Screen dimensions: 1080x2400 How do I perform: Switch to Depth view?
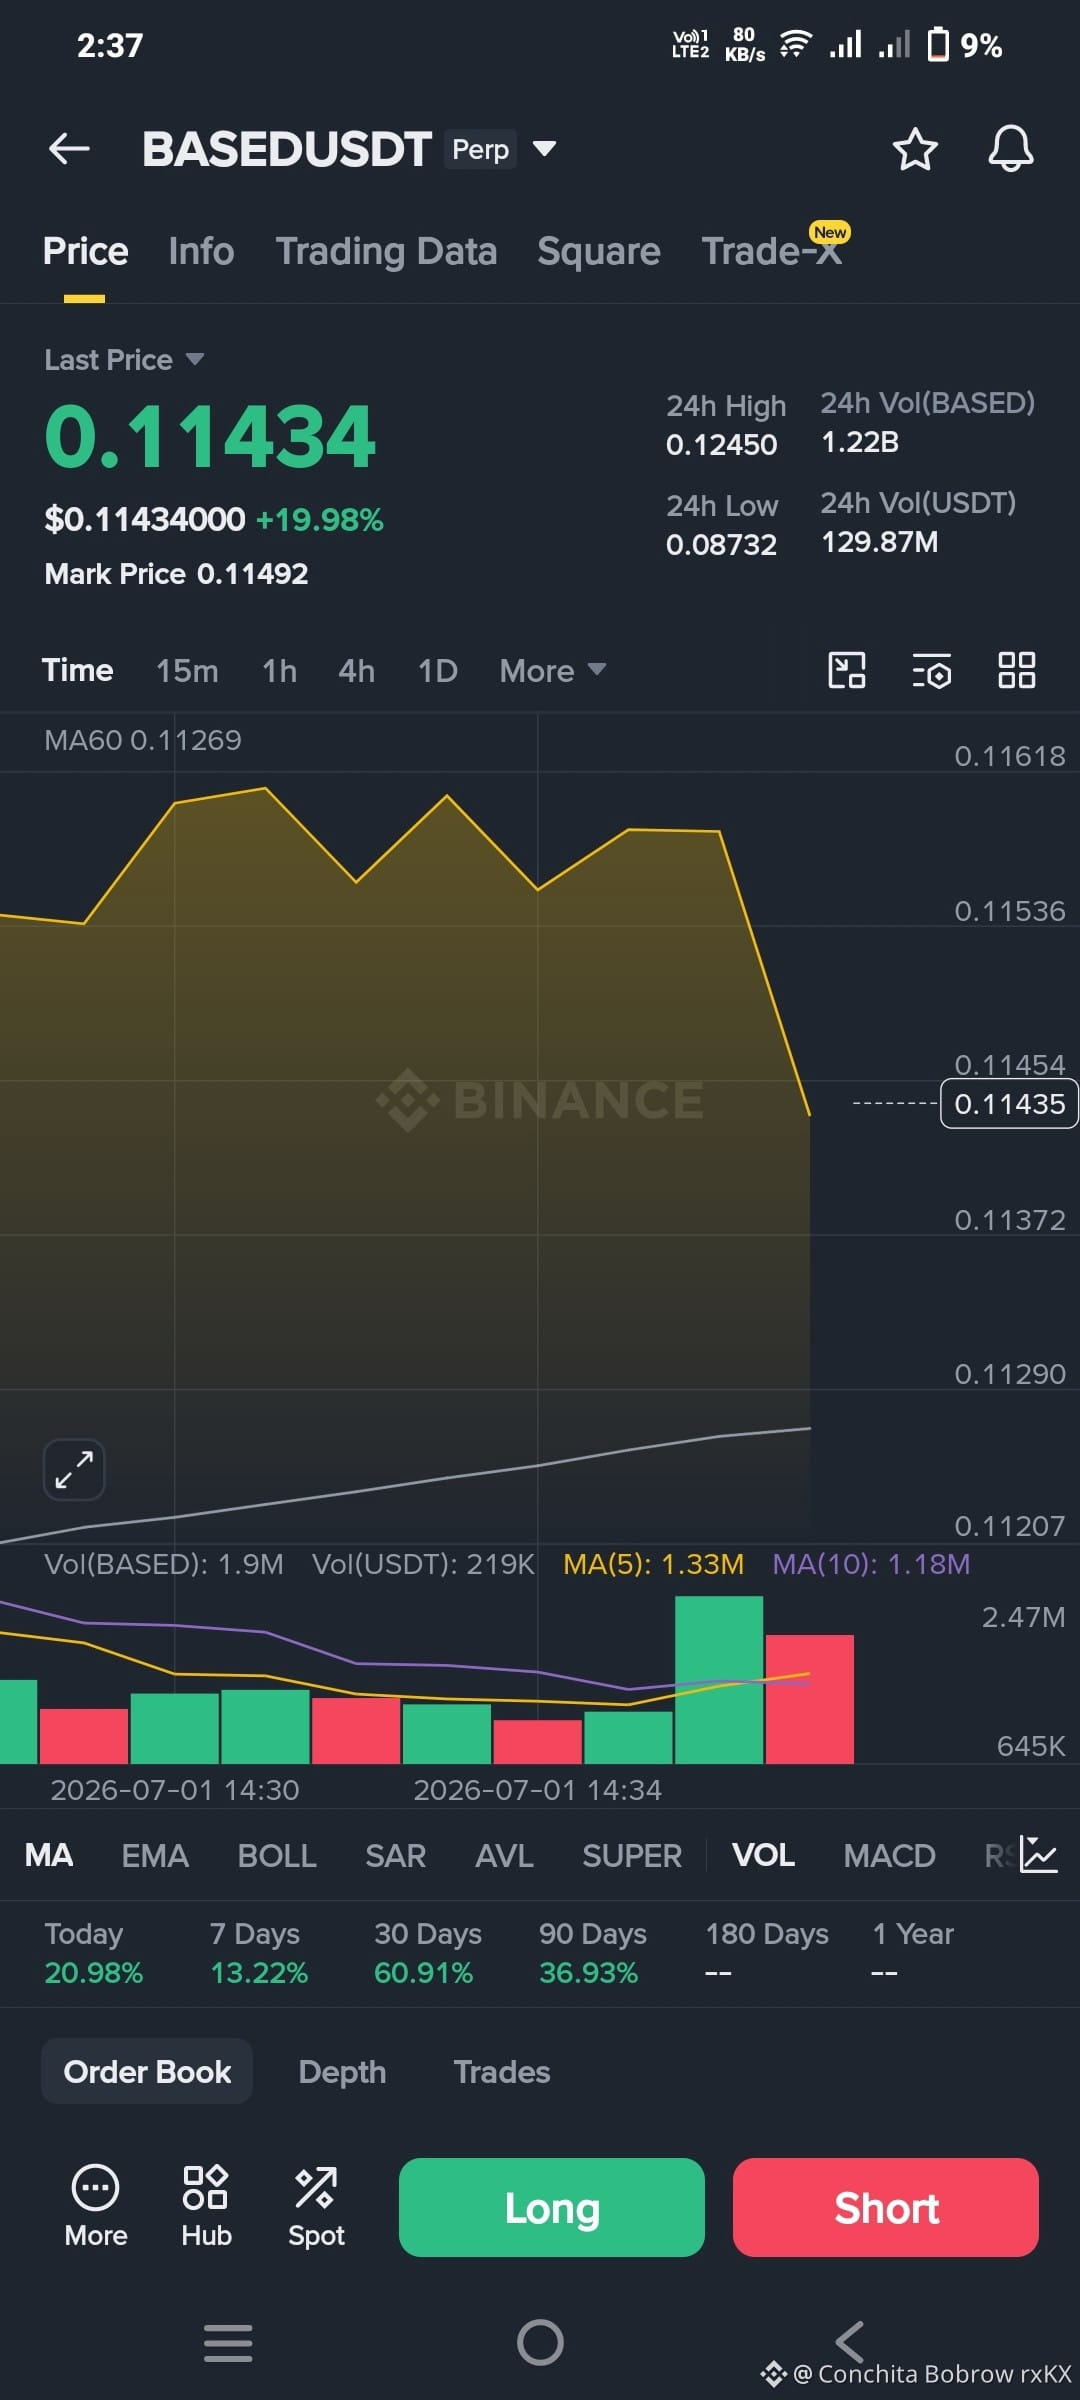(342, 2071)
